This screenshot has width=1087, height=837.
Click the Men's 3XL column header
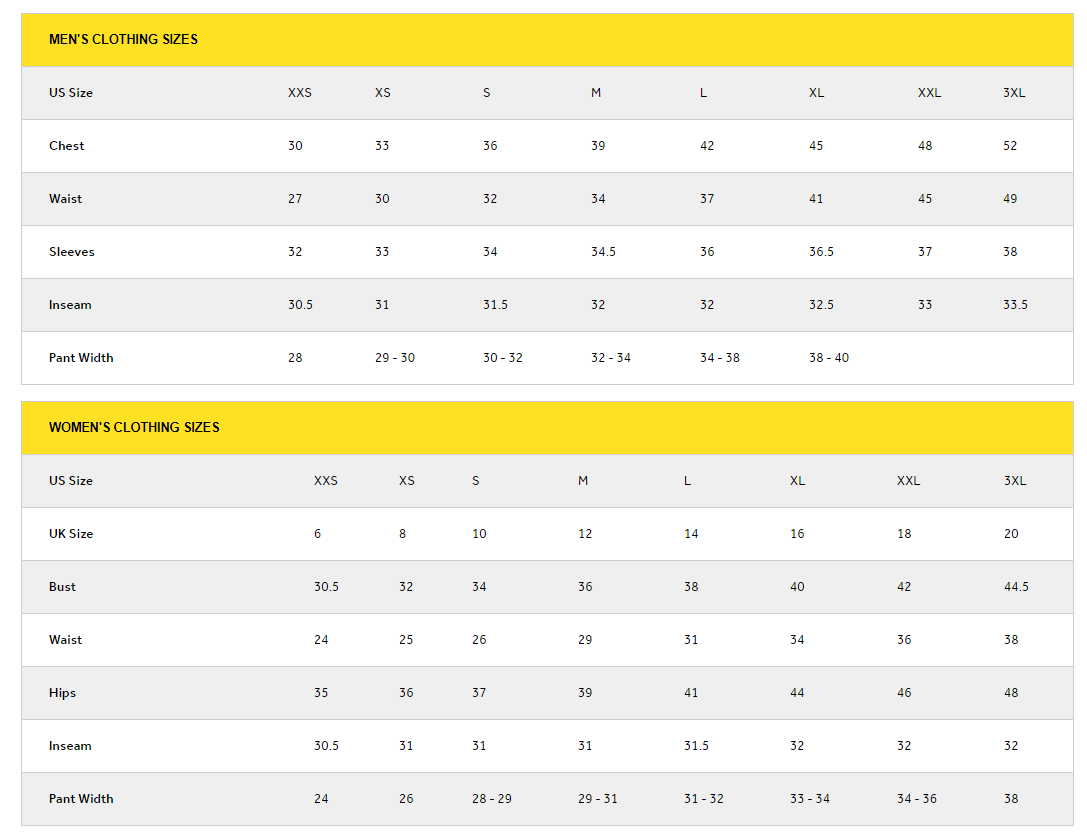tap(1014, 93)
